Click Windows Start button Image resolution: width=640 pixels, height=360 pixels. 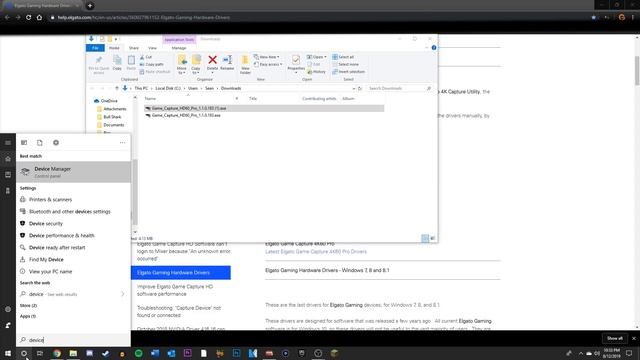8,353
